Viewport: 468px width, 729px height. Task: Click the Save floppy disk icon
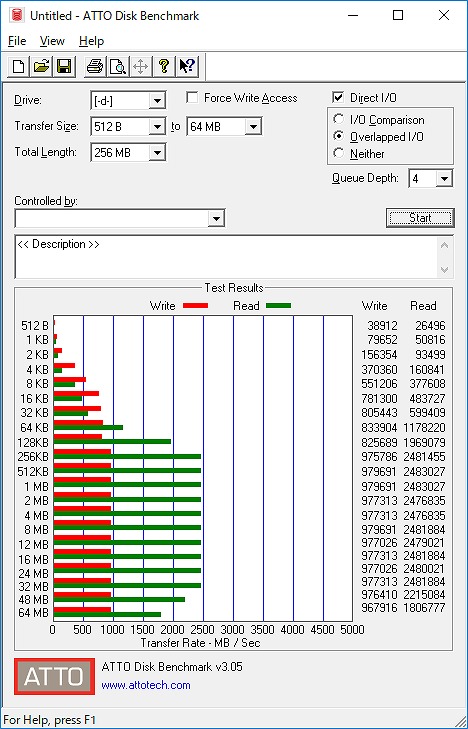point(64,66)
